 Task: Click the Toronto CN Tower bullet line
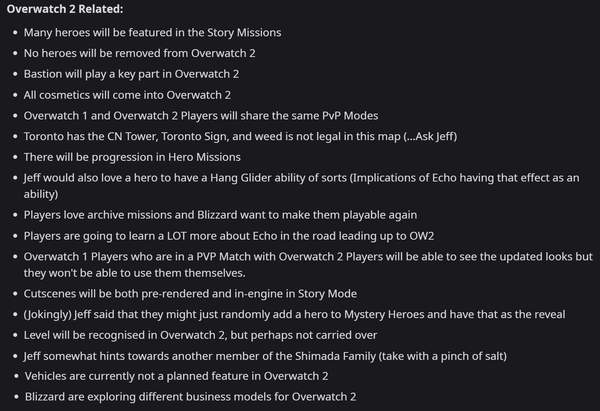tap(240, 136)
